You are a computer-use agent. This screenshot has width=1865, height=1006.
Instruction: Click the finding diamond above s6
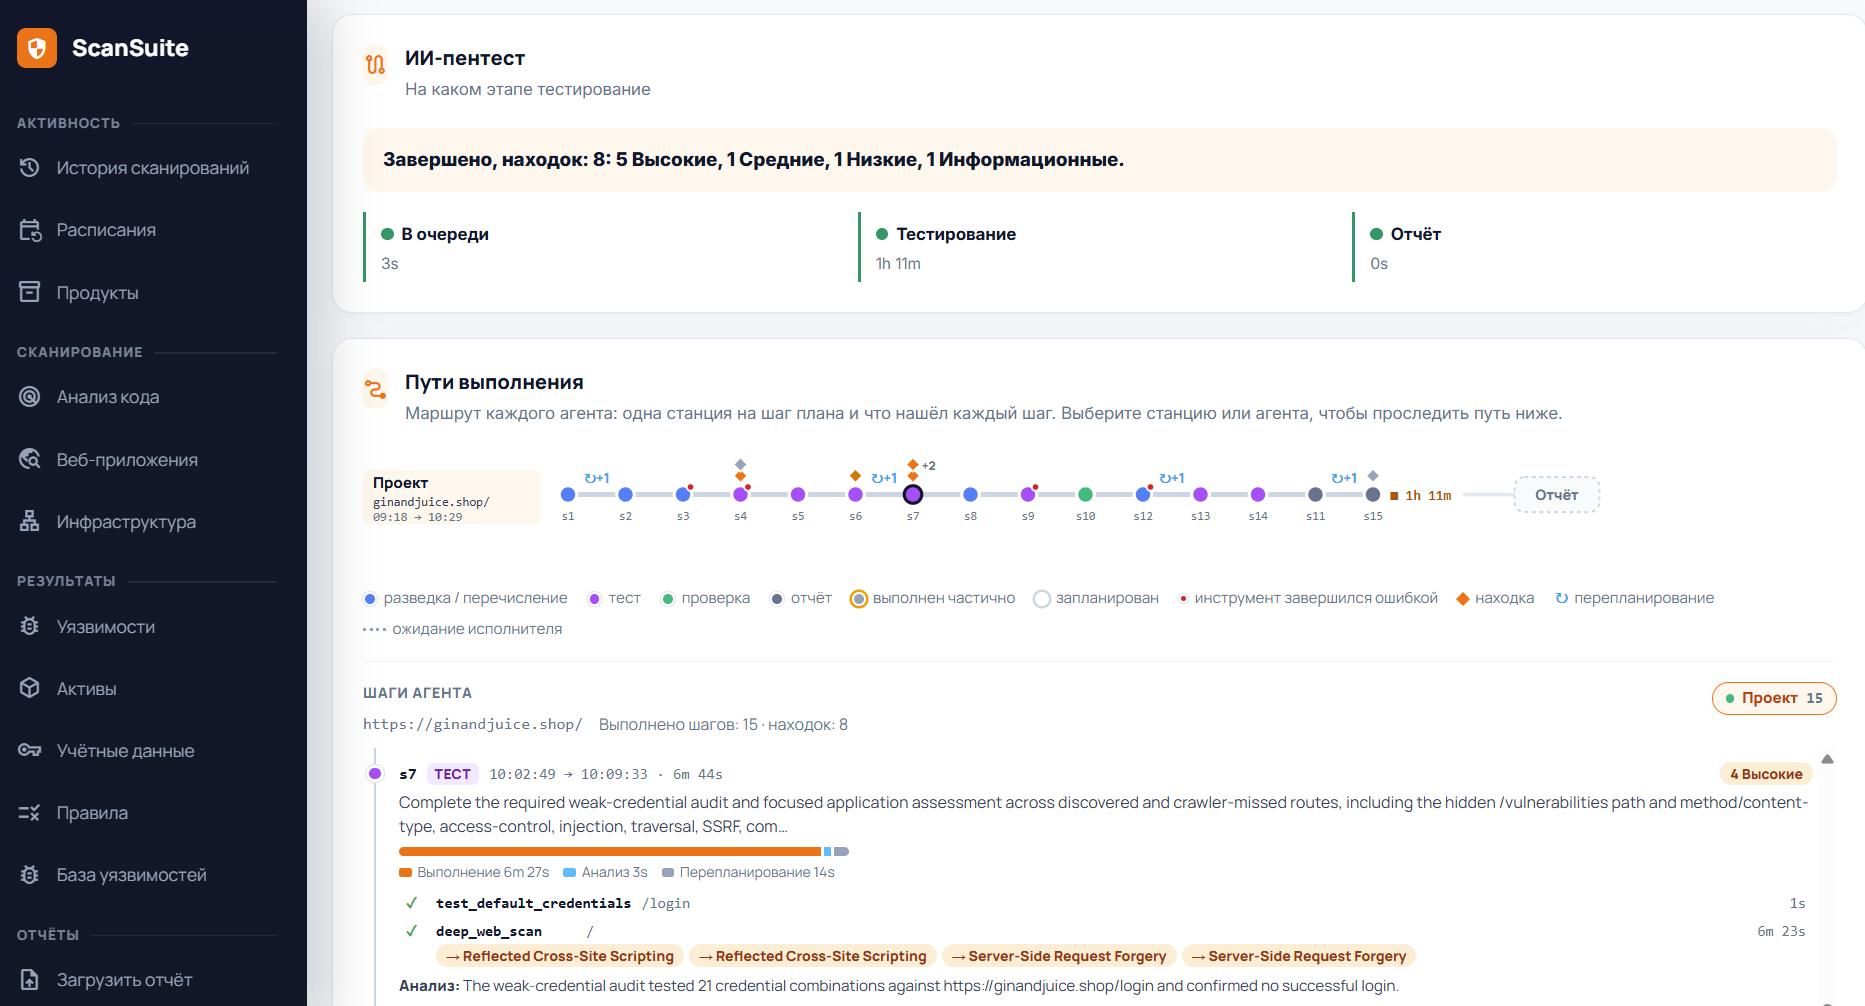[855, 476]
